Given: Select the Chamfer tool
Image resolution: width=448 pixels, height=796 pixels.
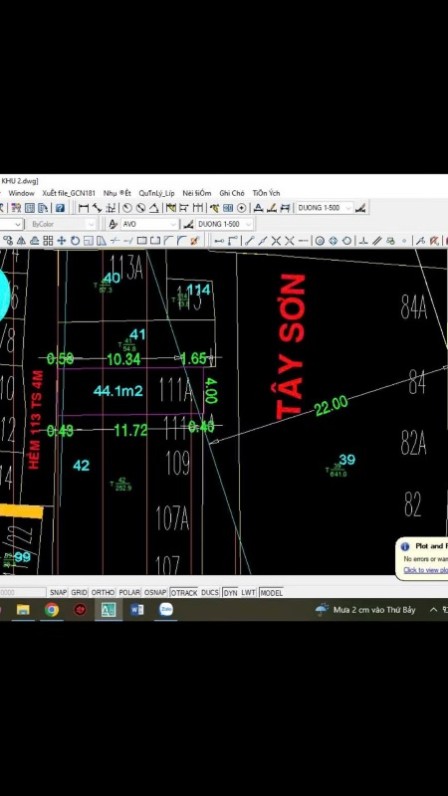Looking at the screenshot, I should pos(168,240).
